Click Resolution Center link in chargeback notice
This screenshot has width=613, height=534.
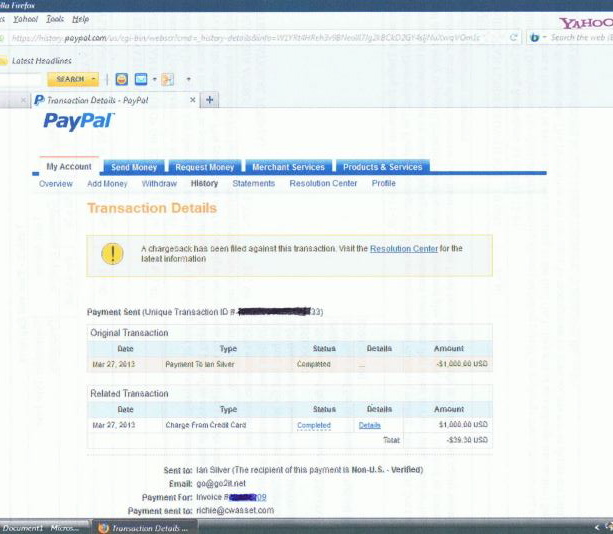click(404, 249)
